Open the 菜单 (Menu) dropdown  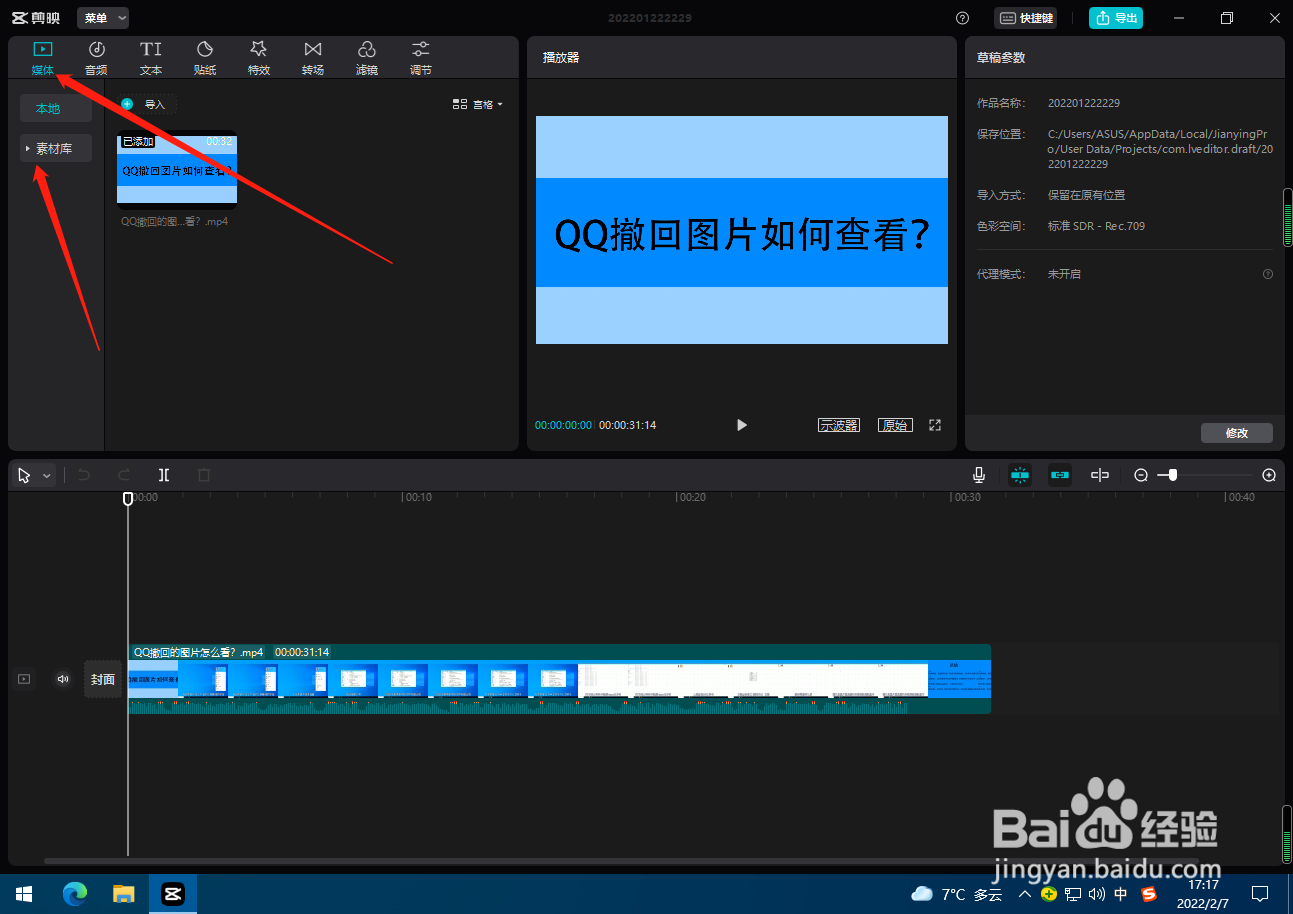click(103, 18)
